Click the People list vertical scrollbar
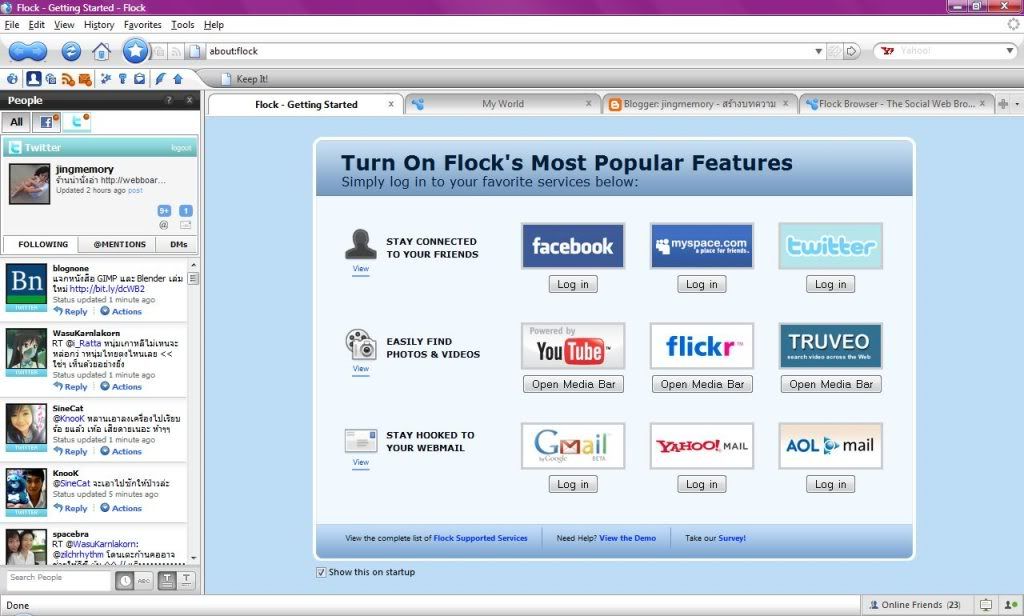This screenshot has height=616, width=1024. click(193, 411)
